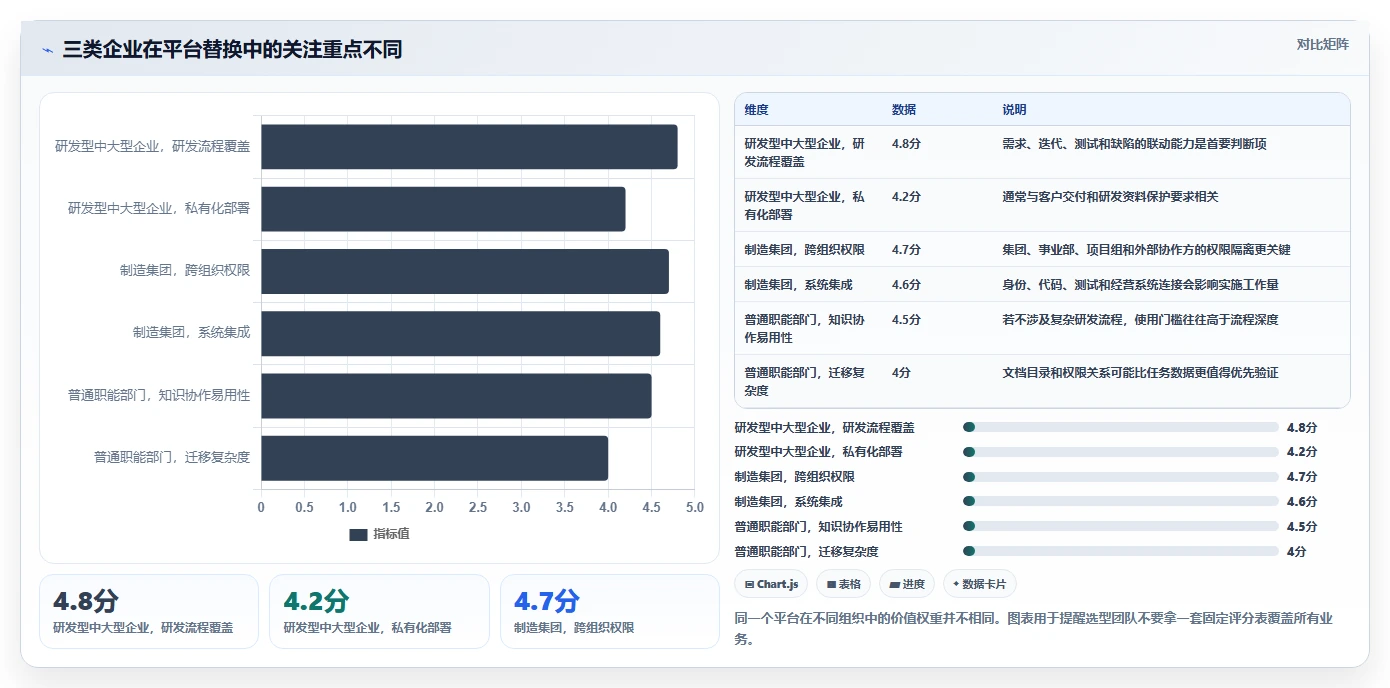Click the 知识协作易用性 chart bar
This screenshot has width=1390, height=688.
pos(456,396)
